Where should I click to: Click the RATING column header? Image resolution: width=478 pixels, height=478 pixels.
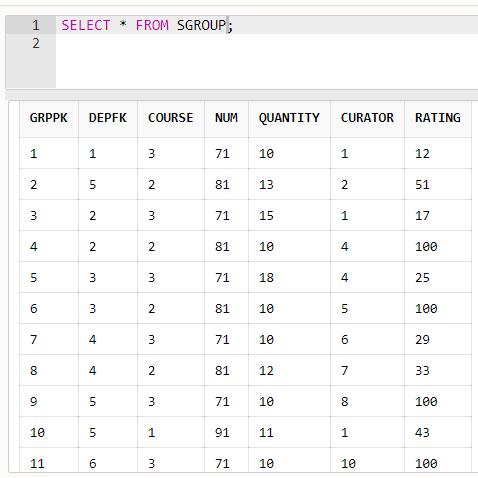coord(438,118)
